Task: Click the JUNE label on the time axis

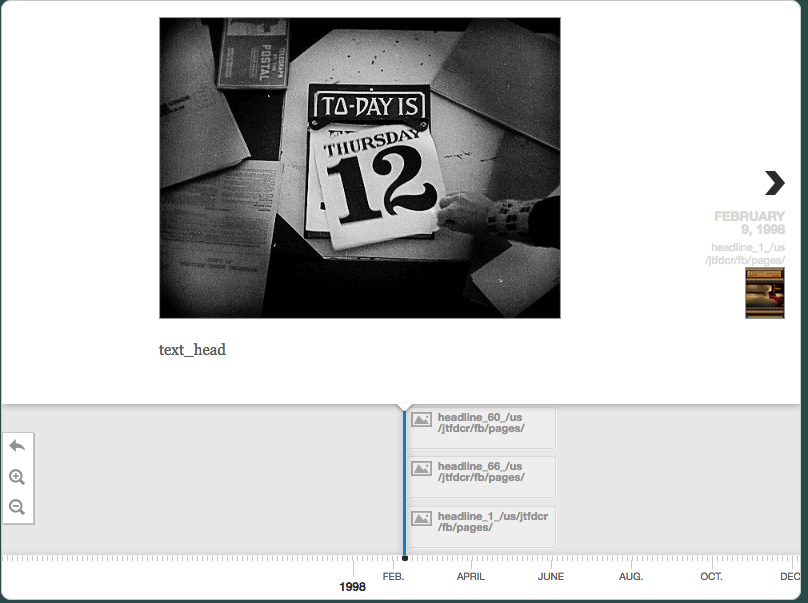Action: pyautogui.click(x=551, y=576)
